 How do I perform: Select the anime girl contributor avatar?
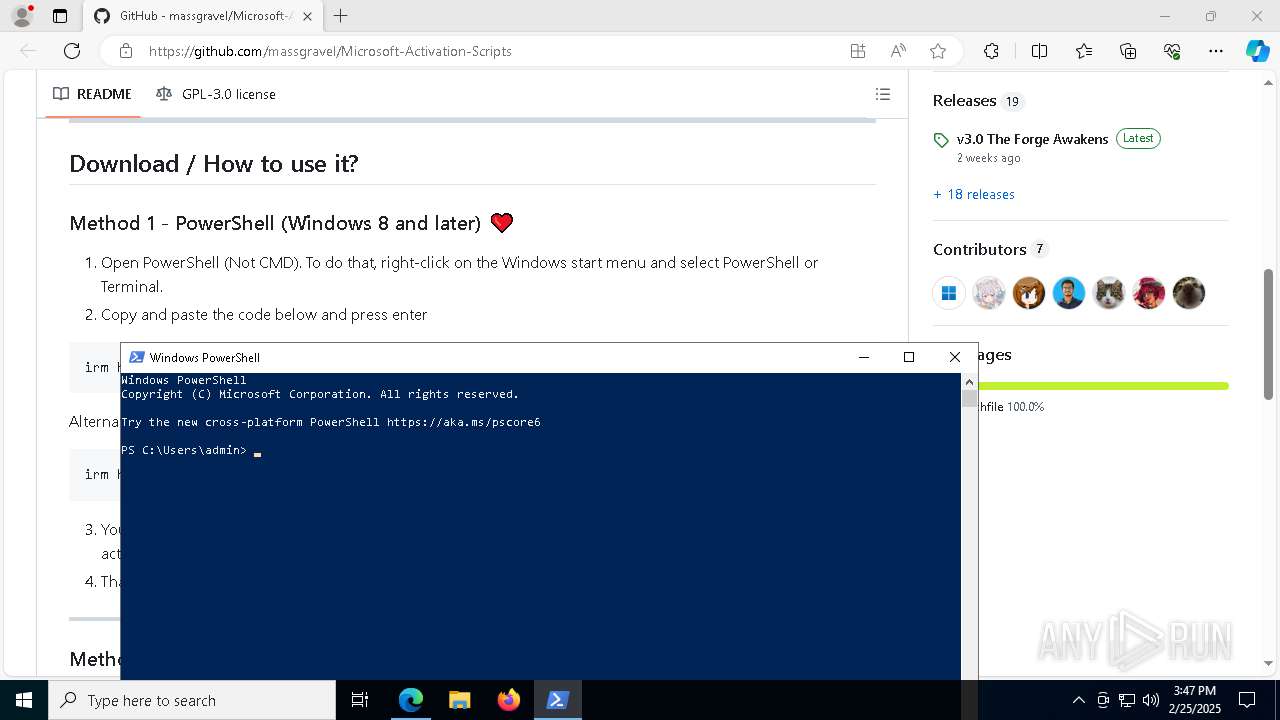coord(989,293)
